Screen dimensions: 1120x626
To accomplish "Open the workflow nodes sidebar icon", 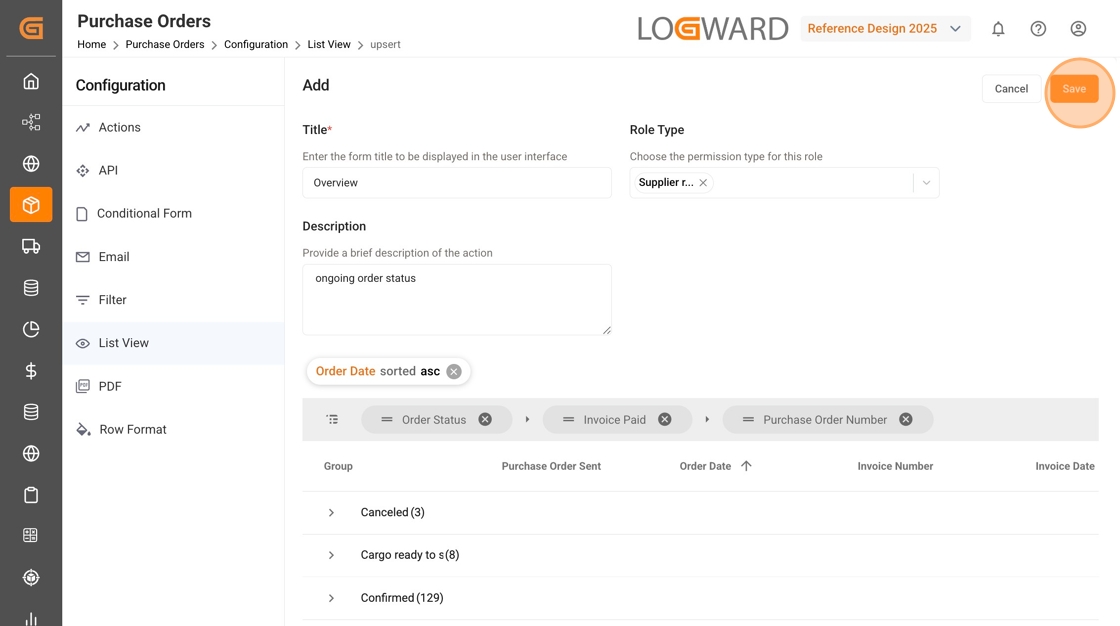I will coord(31,122).
